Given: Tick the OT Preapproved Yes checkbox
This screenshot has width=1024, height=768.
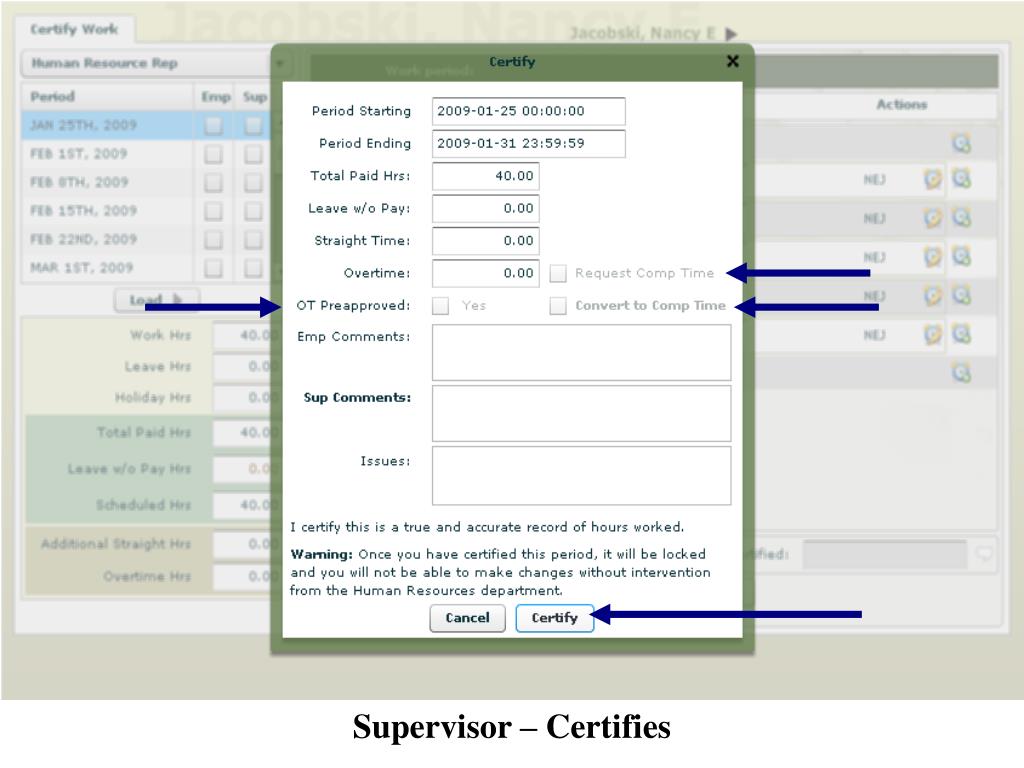Looking at the screenshot, I should point(441,305).
